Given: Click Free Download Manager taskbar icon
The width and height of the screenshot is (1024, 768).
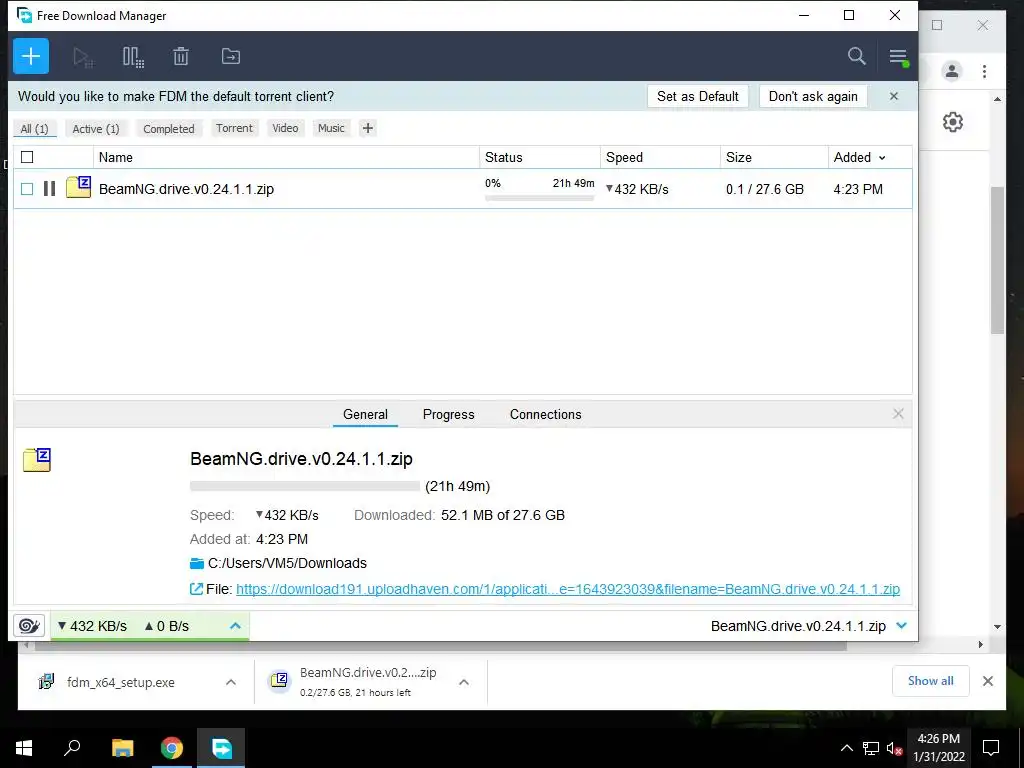Looking at the screenshot, I should point(221,748).
